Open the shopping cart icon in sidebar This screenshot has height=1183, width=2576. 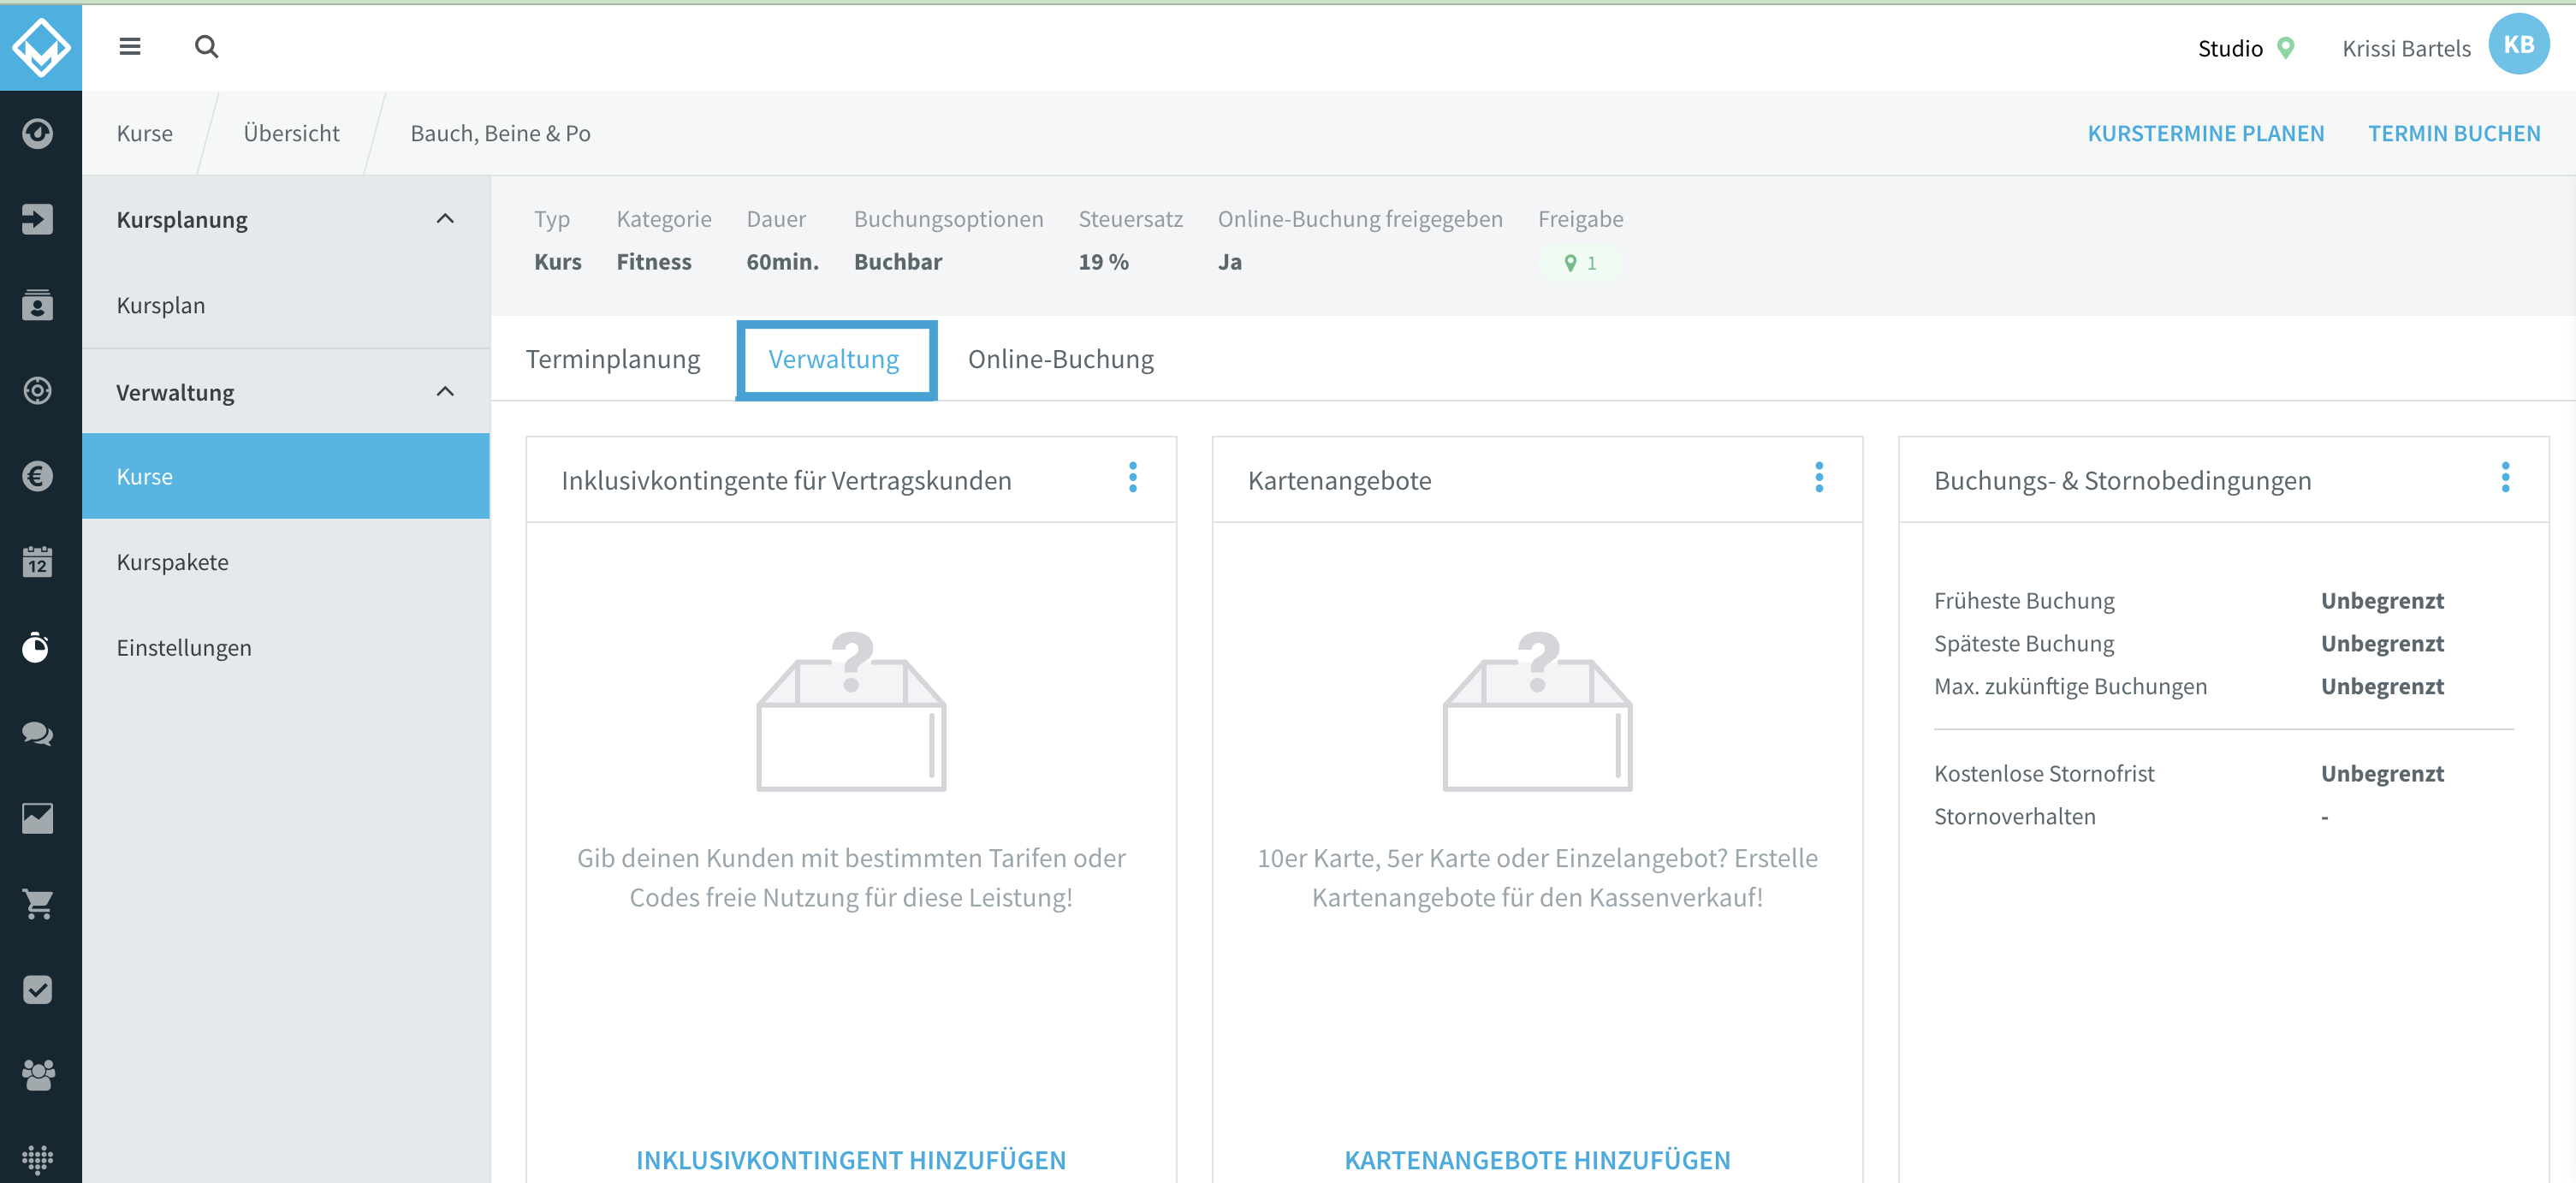point(38,904)
